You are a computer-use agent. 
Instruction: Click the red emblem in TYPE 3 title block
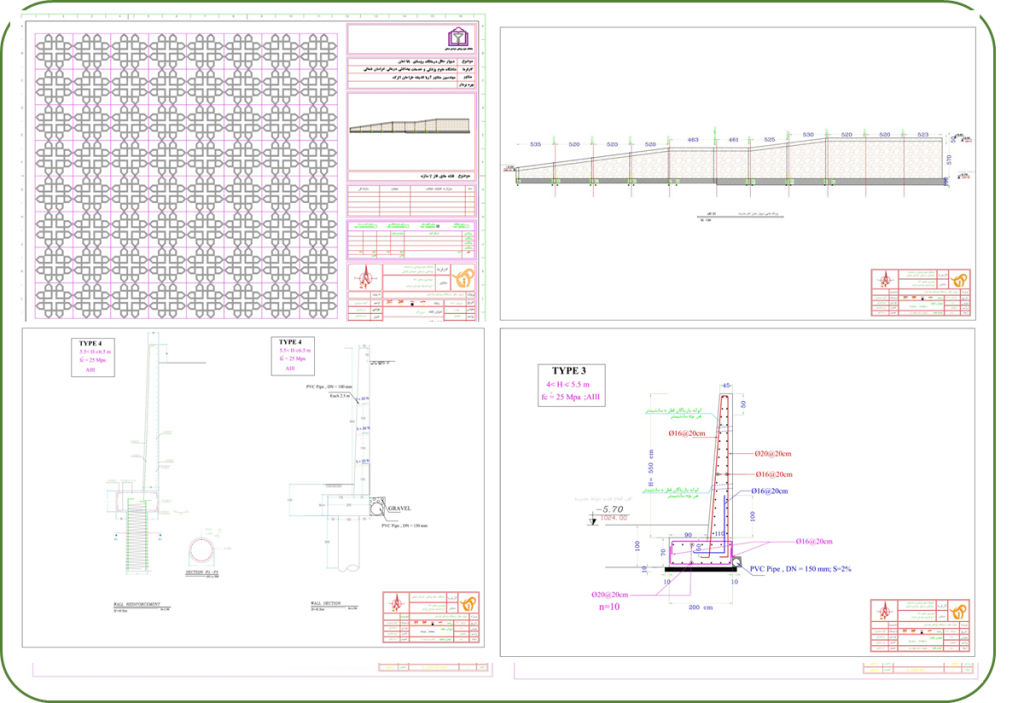(885, 611)
